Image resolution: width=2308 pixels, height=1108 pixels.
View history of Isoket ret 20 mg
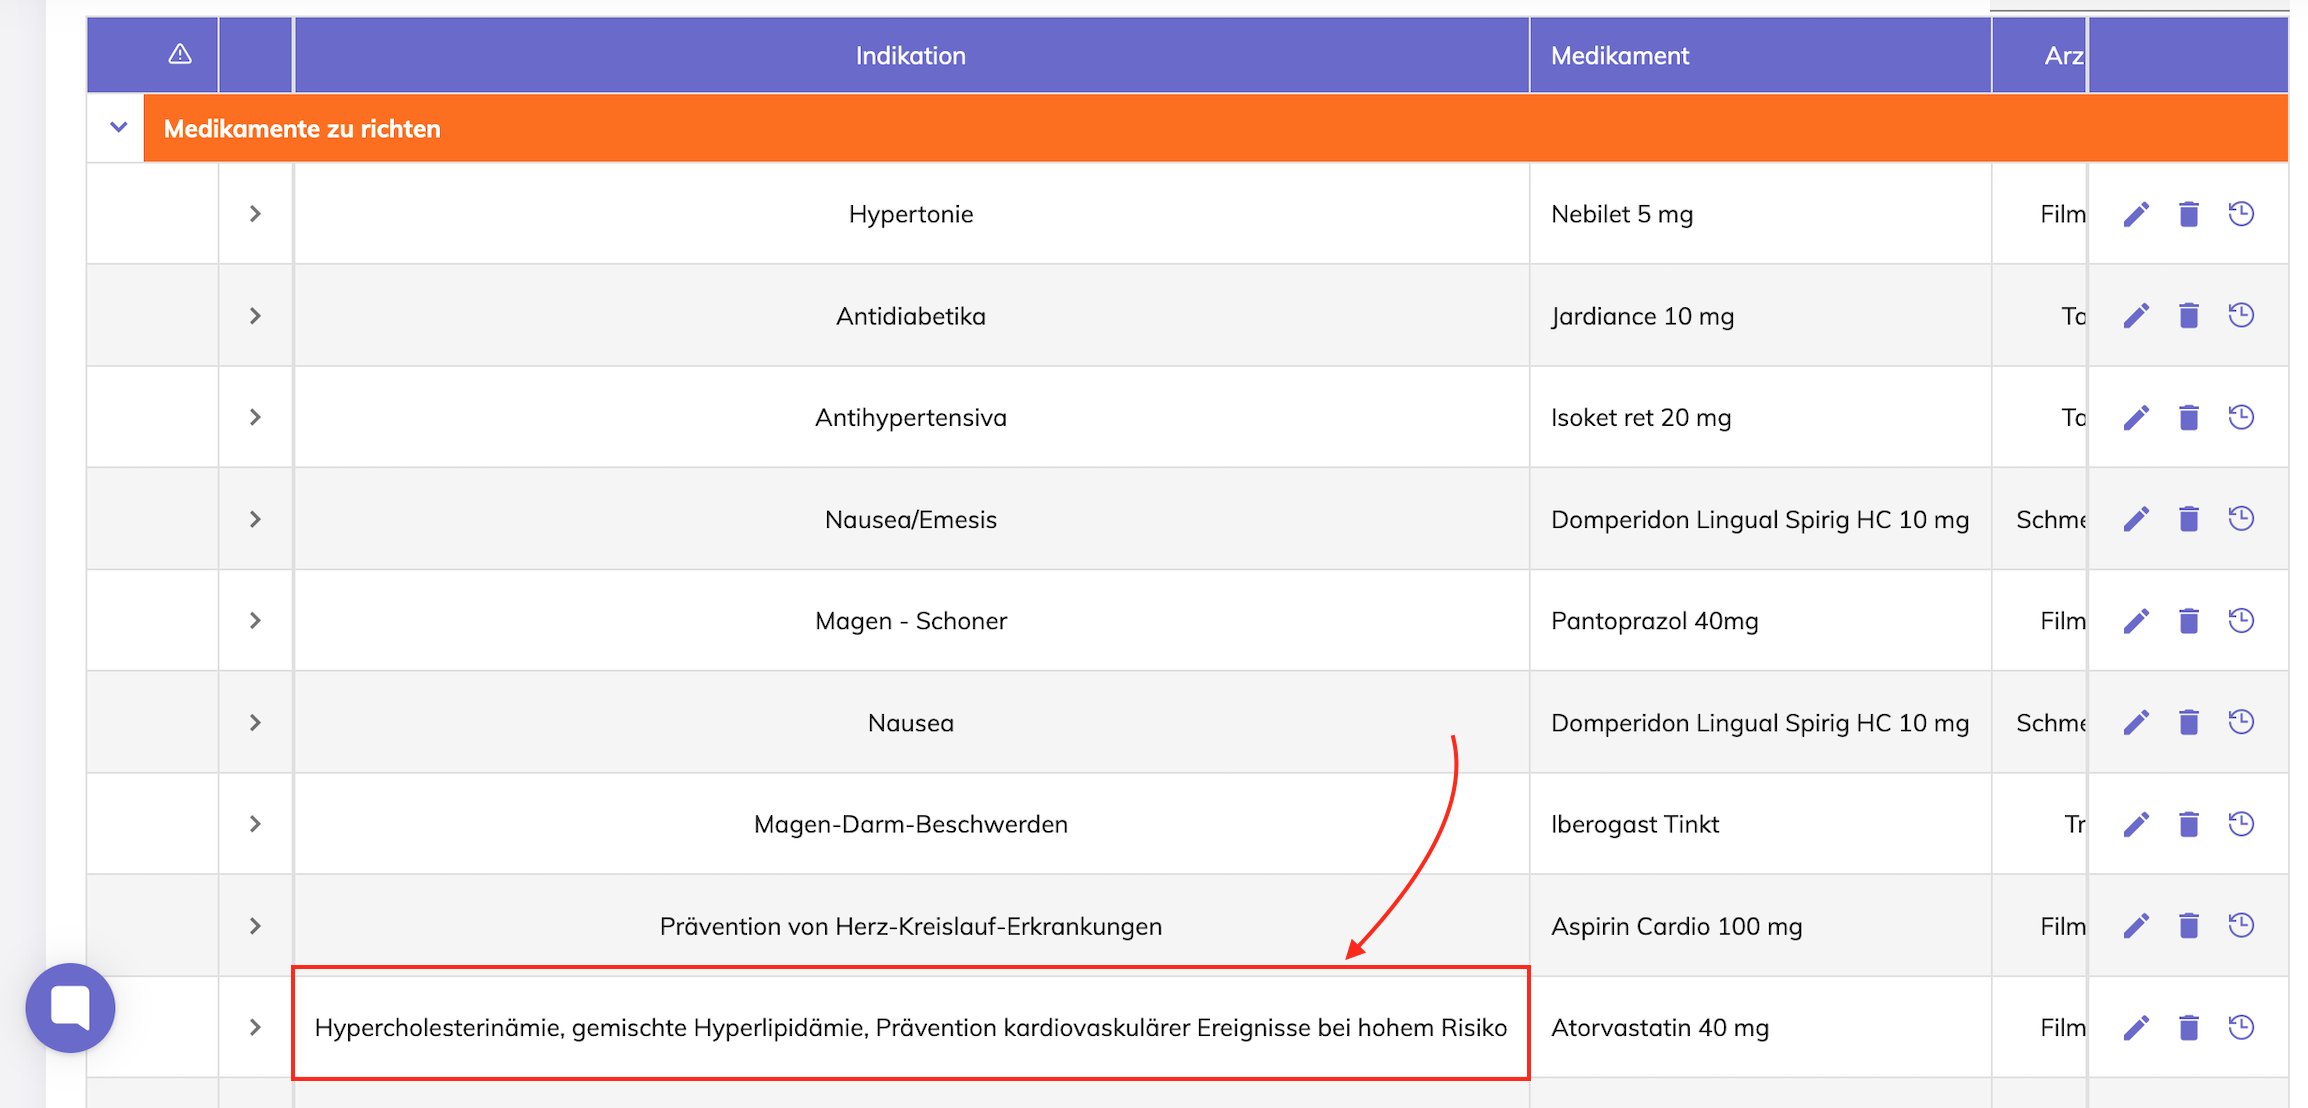(x=2241, y=417)
